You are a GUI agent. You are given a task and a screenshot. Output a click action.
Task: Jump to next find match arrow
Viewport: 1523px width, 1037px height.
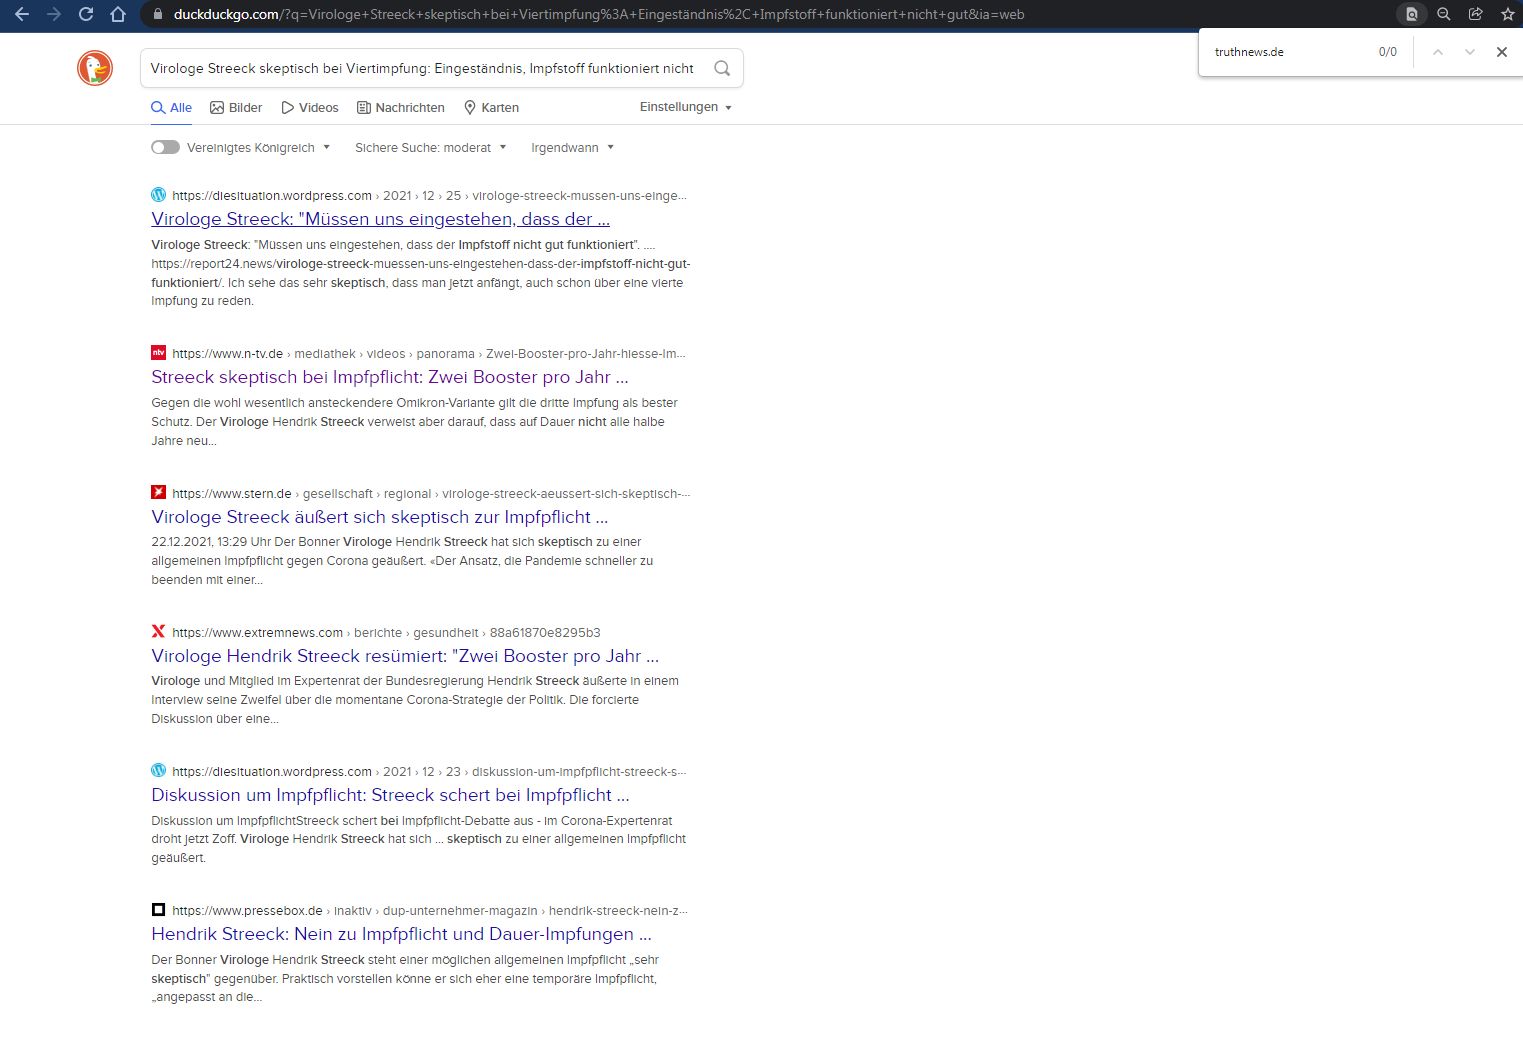click(x=1469, y=52)
